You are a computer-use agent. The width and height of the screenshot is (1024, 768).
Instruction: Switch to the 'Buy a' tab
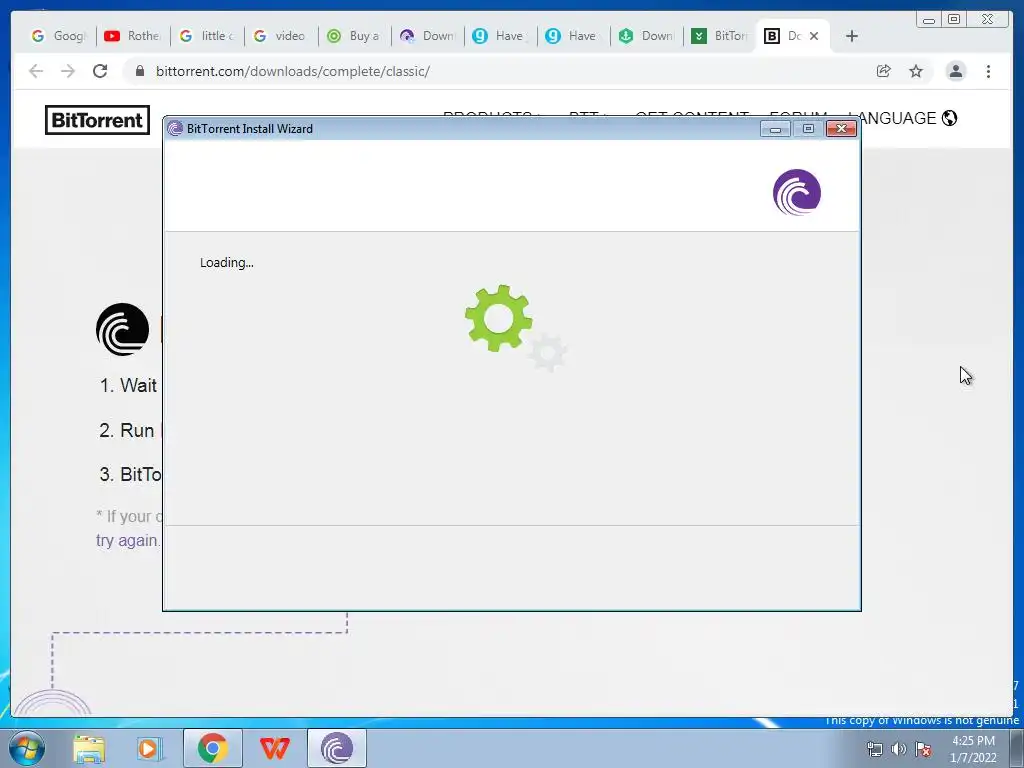[353, 36]
